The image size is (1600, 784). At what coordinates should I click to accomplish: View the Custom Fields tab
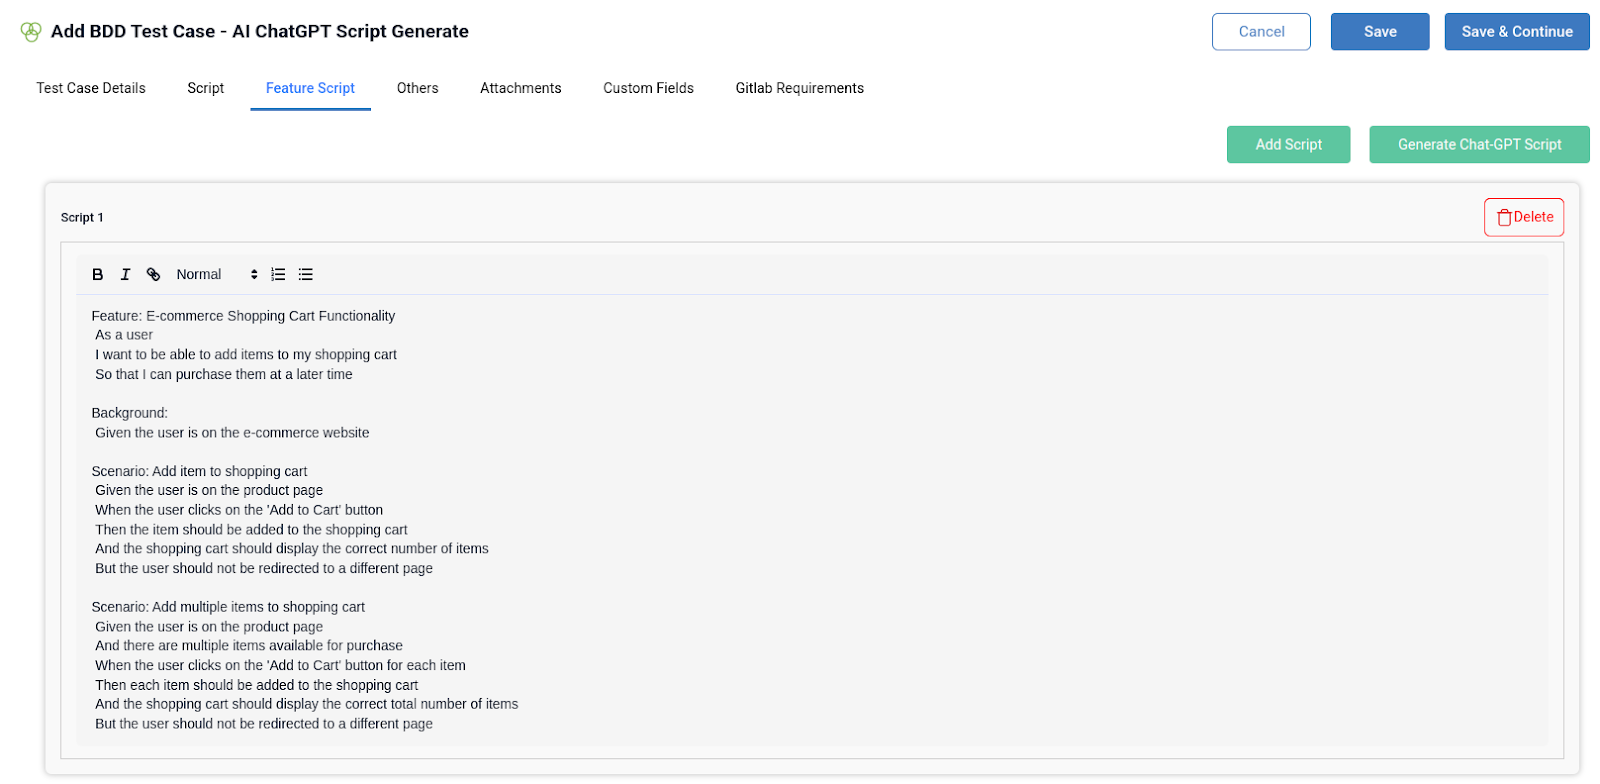pyautogui.click(x=648, y=88)
